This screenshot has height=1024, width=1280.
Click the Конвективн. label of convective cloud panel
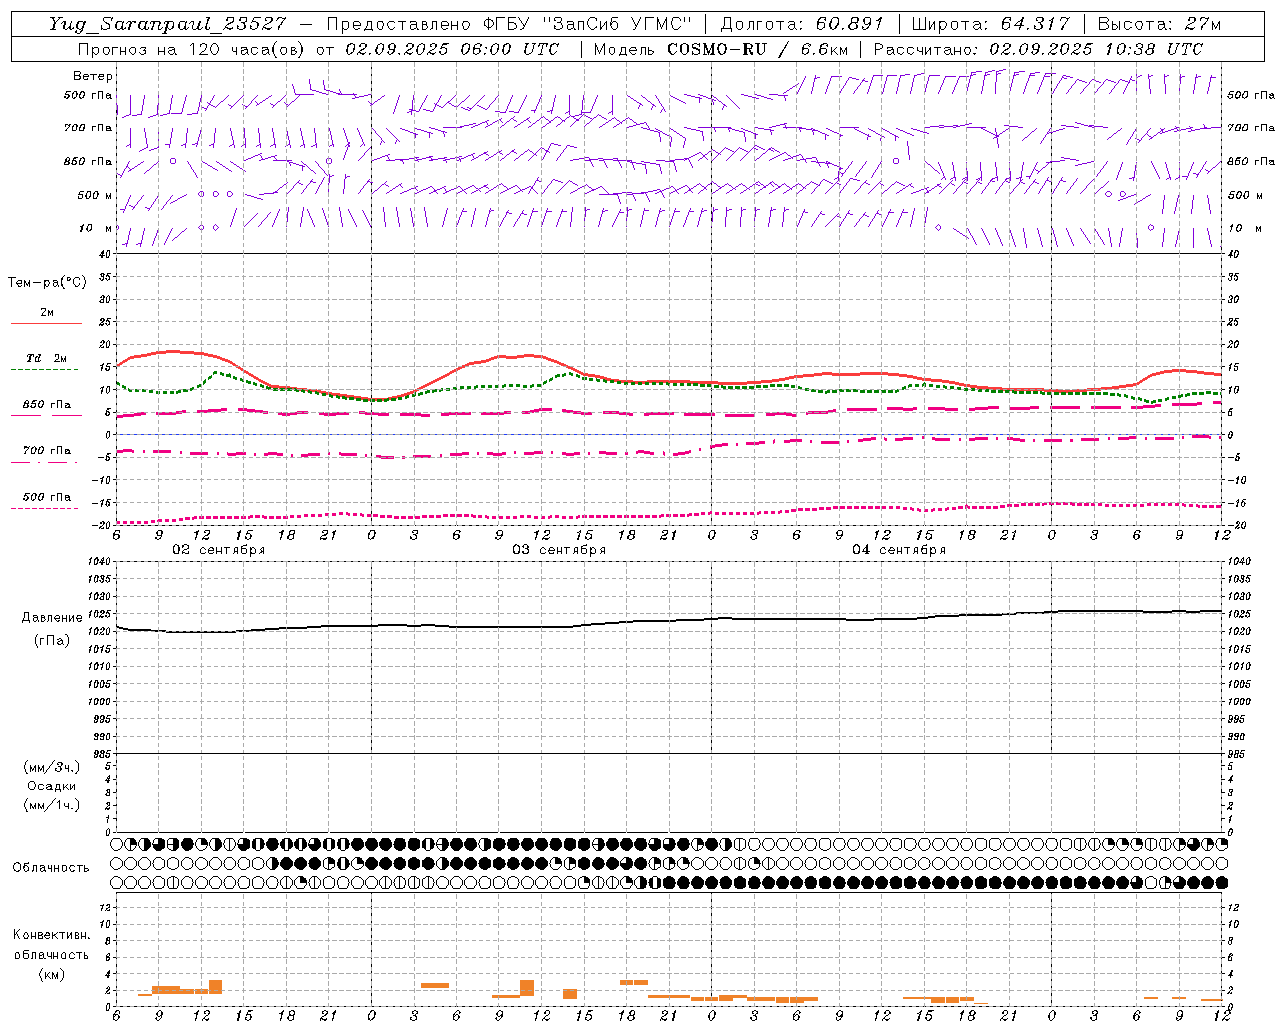(52, 935)
